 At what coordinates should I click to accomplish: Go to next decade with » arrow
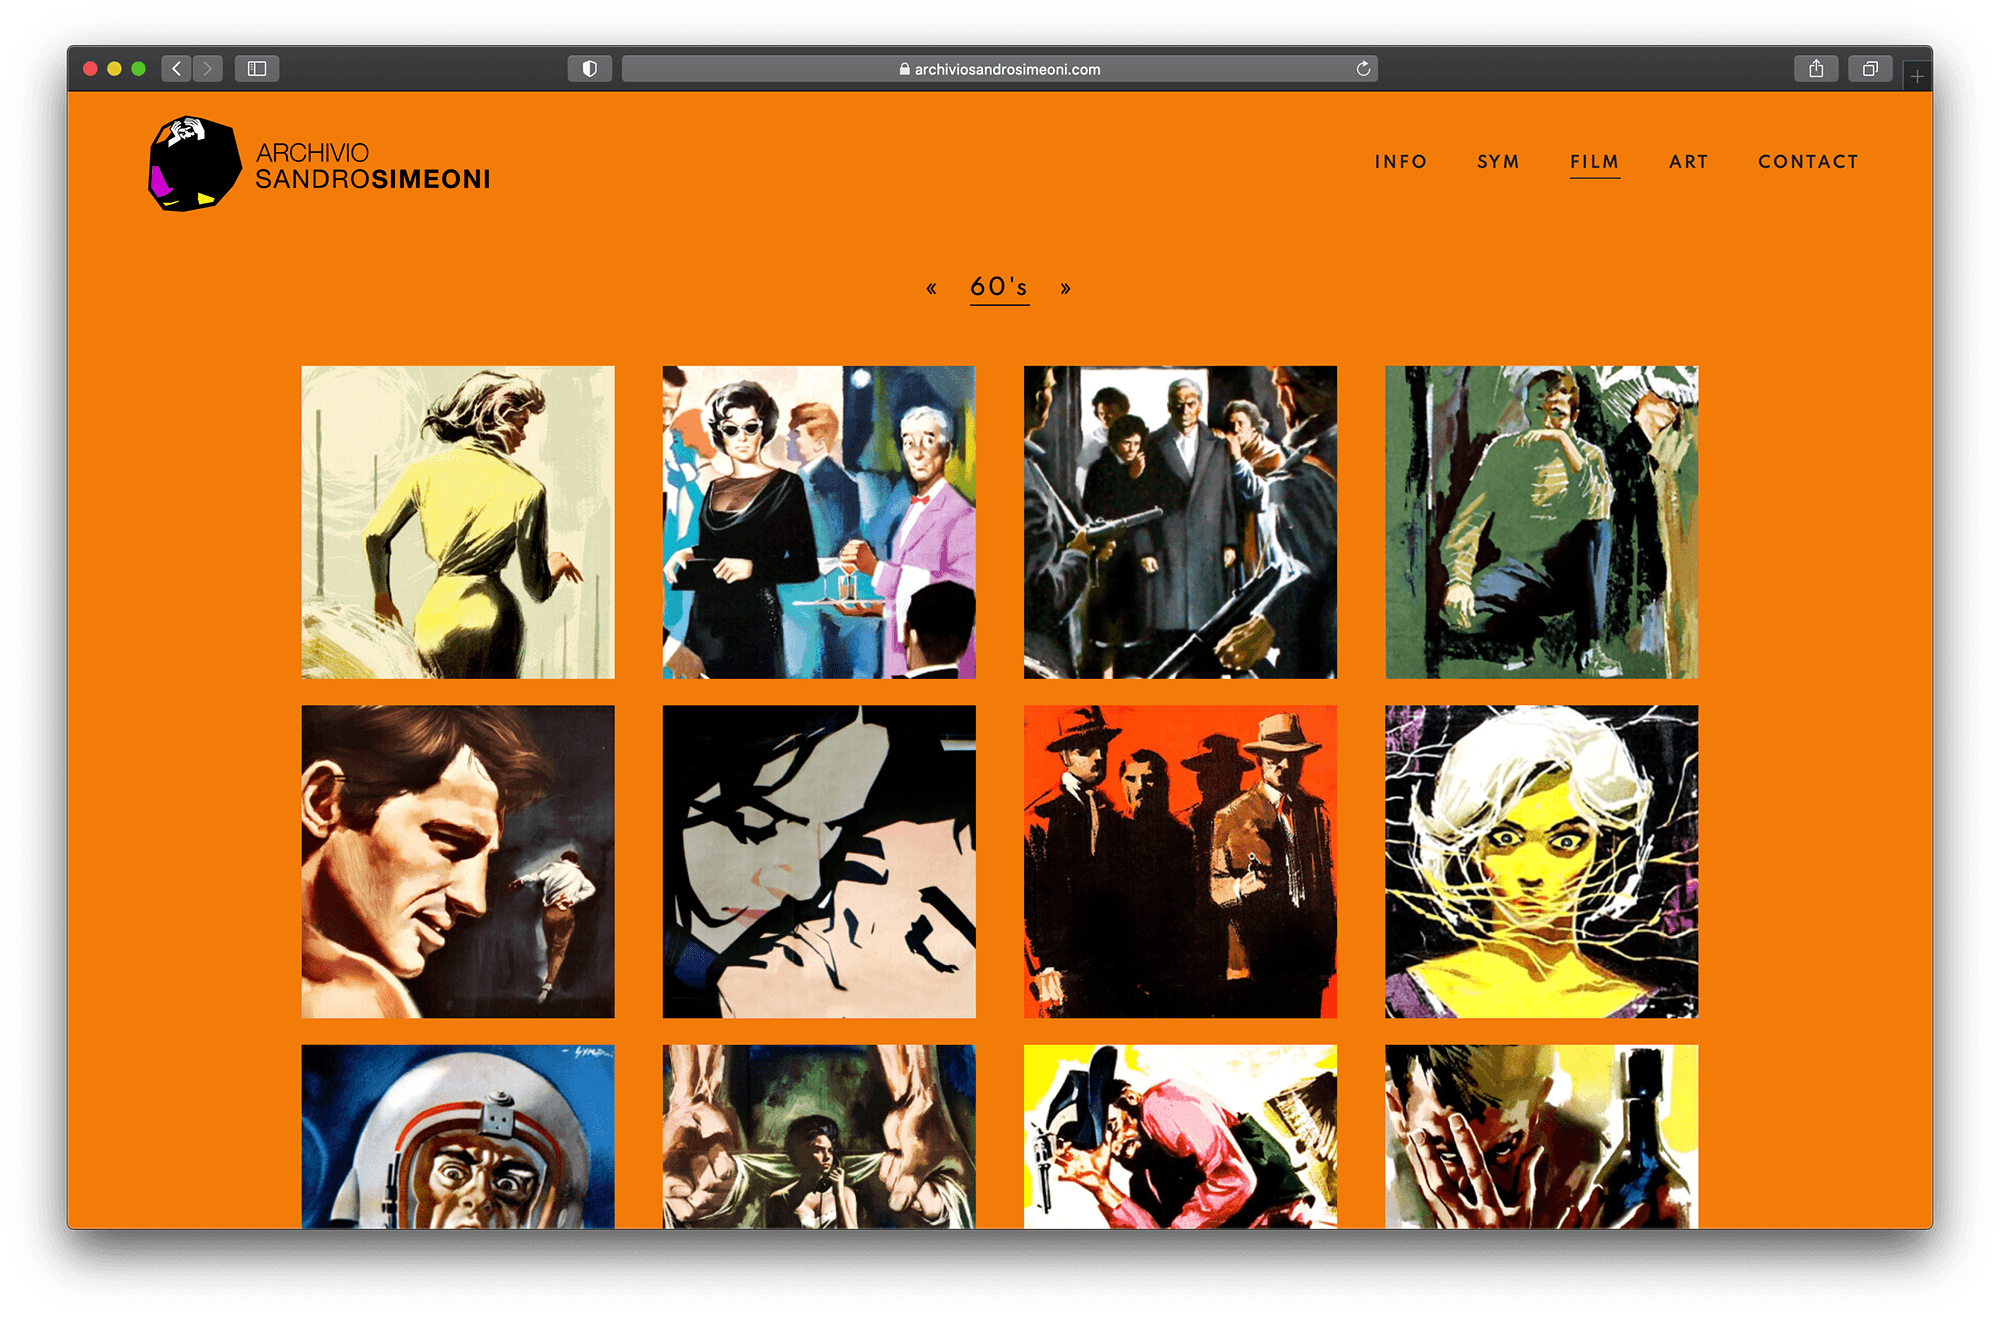coord(1066,289)
